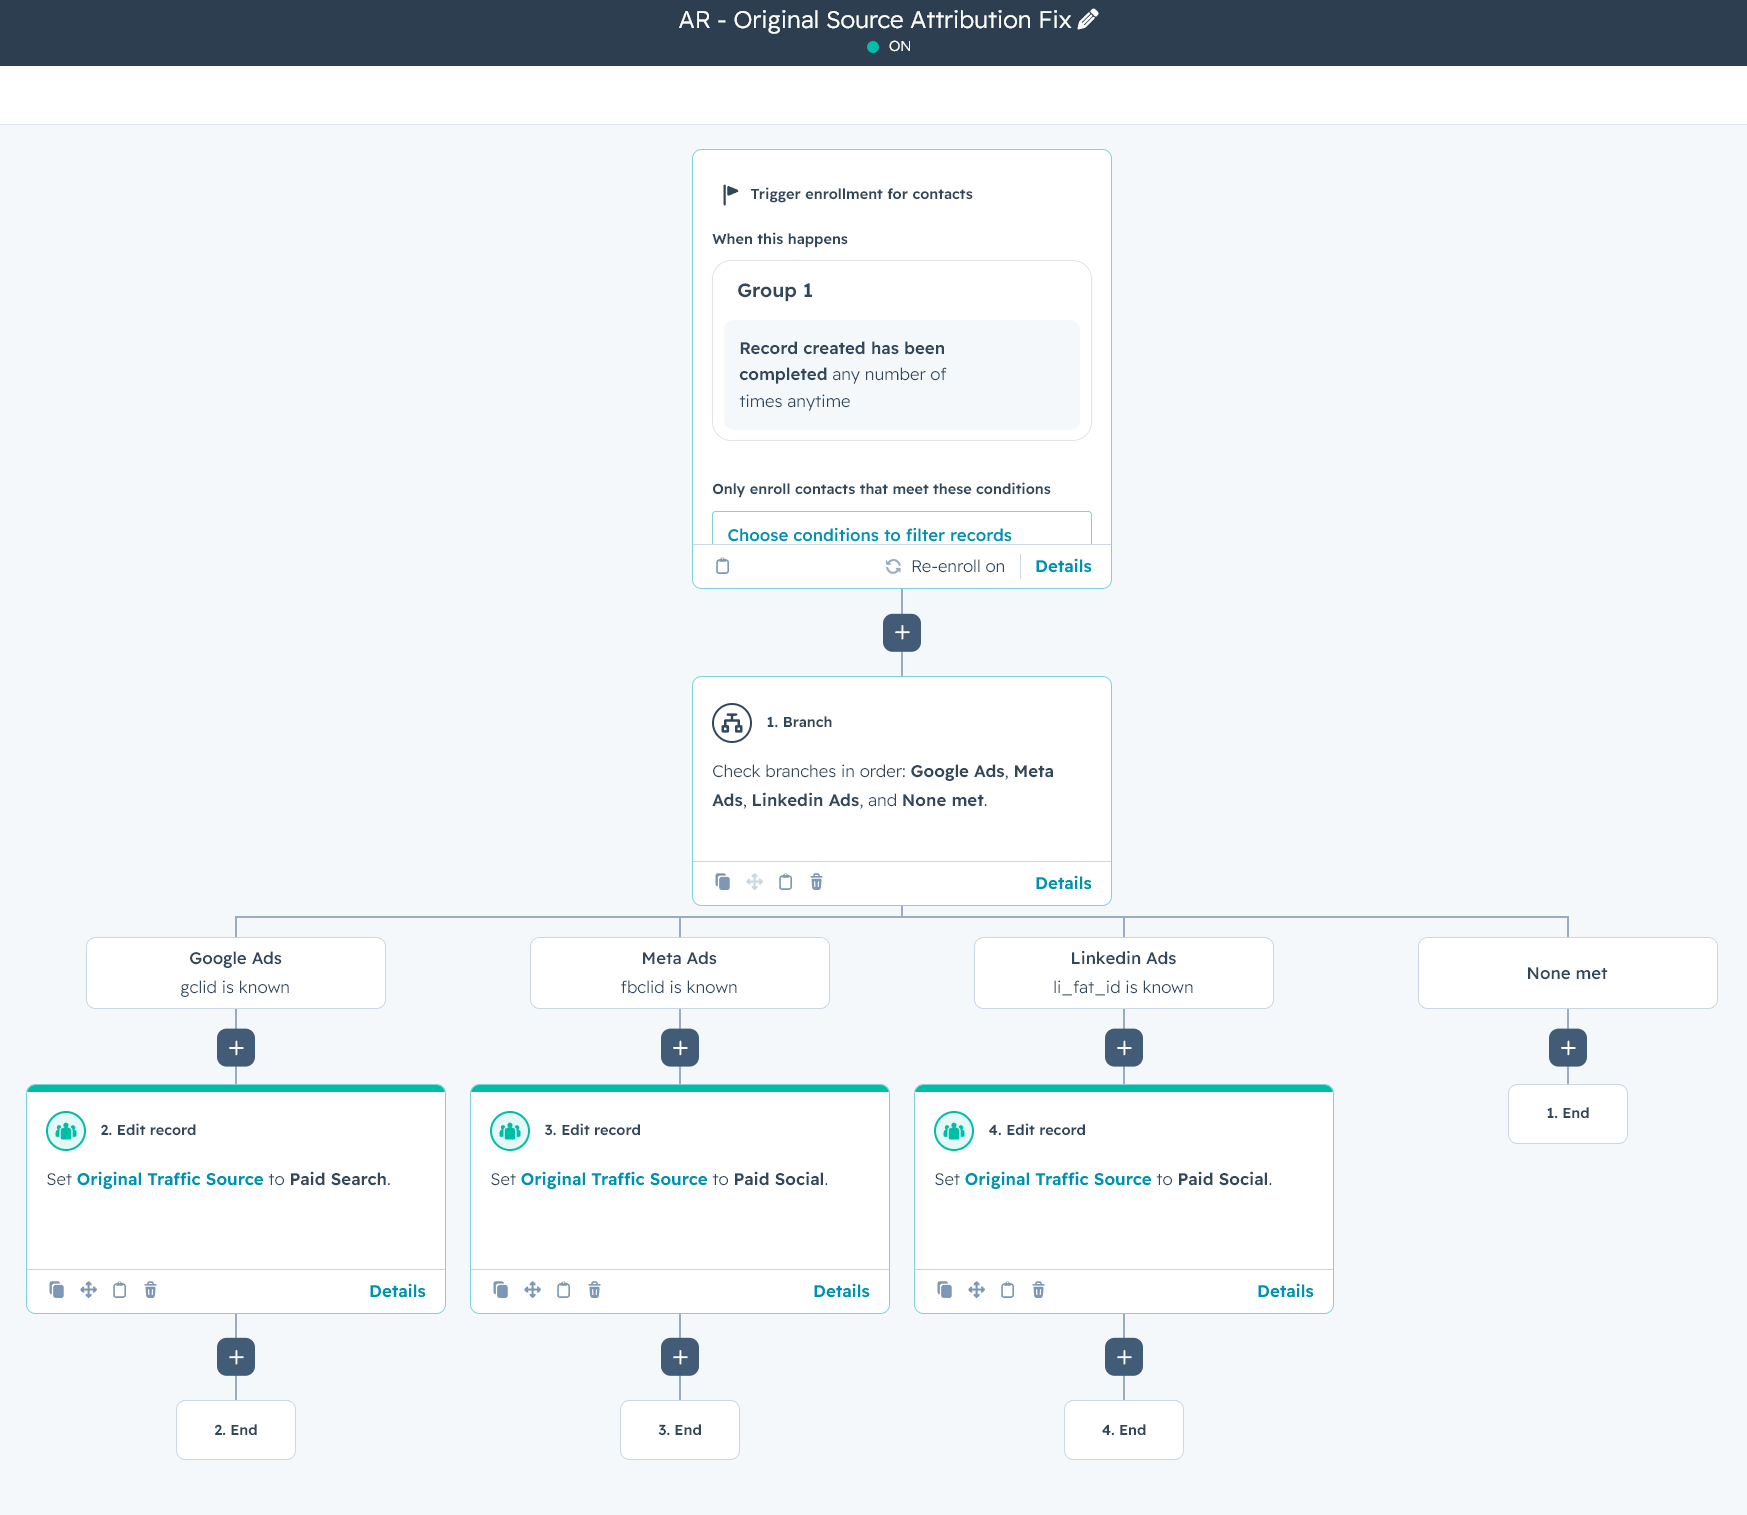Open Original Traffic Source link in step 3
Screen dimensions: 1747x1515
pos(614,1179)
